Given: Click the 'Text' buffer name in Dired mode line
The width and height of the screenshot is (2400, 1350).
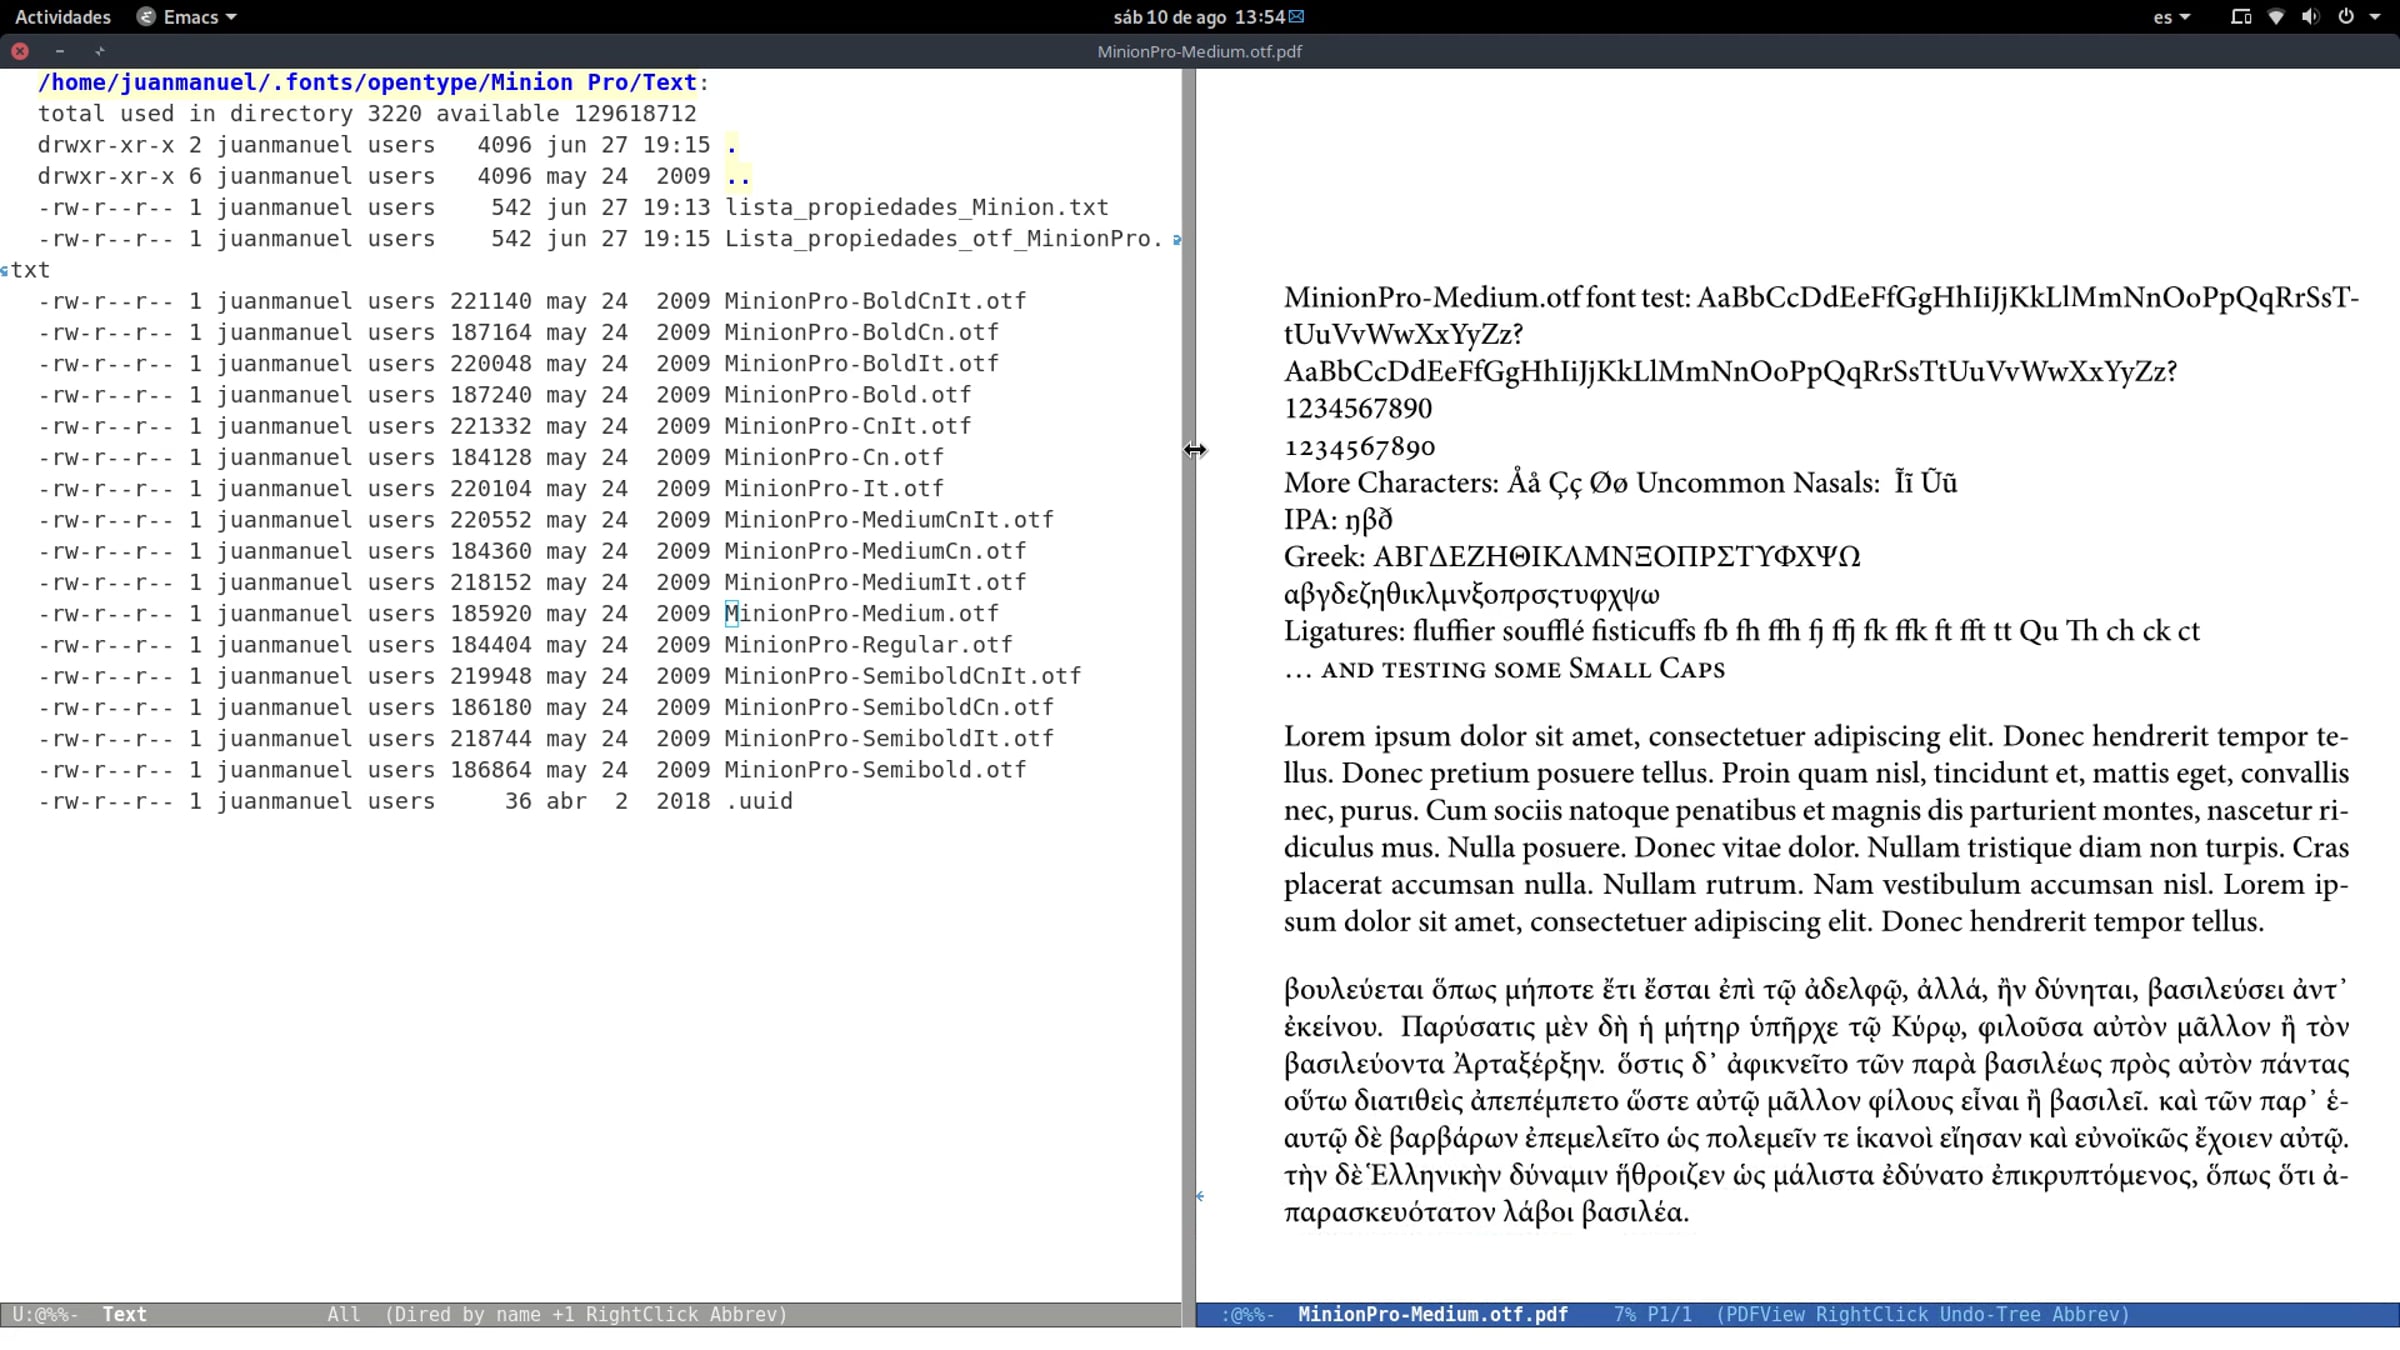Looking at the screenshot, I should [x=124, y=1315].
